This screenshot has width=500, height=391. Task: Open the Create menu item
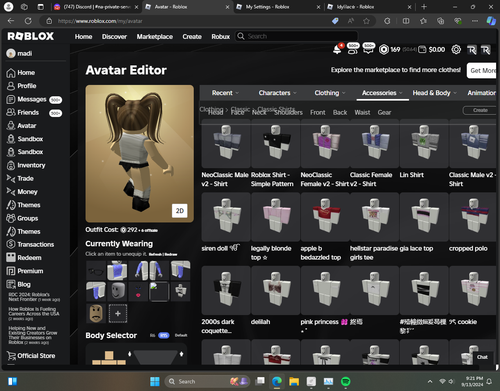192,36
